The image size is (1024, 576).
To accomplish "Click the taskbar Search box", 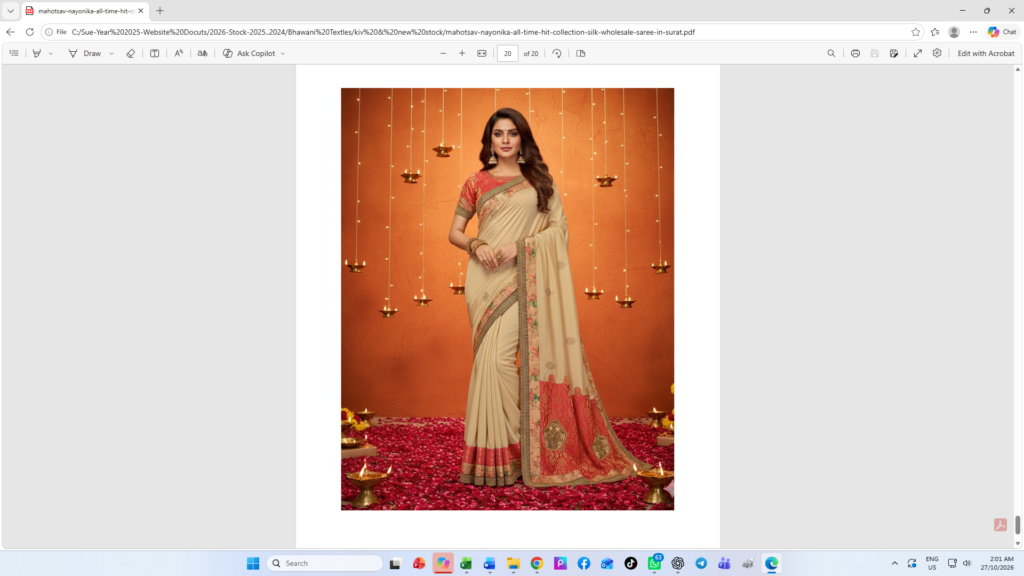I will 325,564.
